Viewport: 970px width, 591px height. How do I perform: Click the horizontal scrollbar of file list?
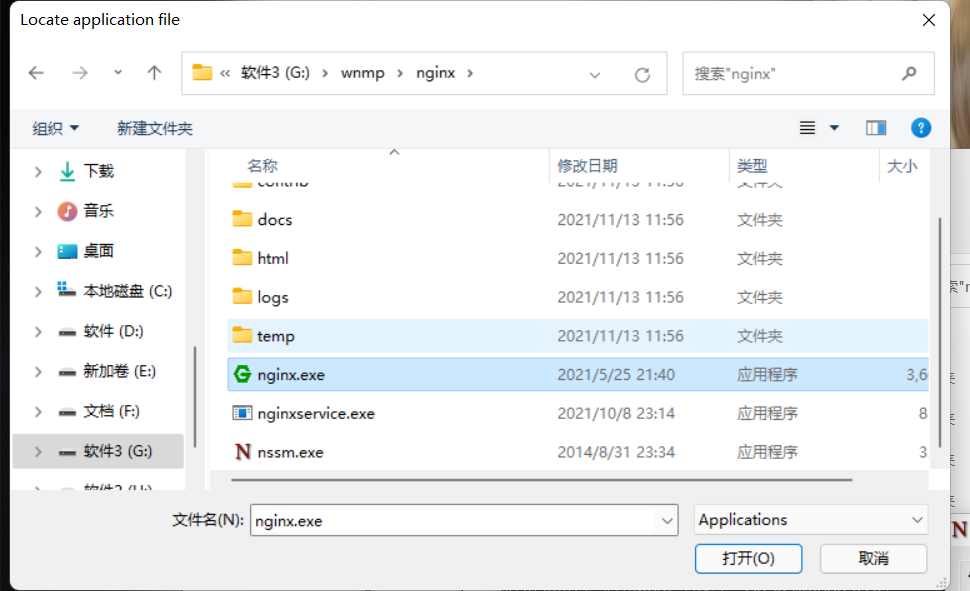tap(542, 480)
